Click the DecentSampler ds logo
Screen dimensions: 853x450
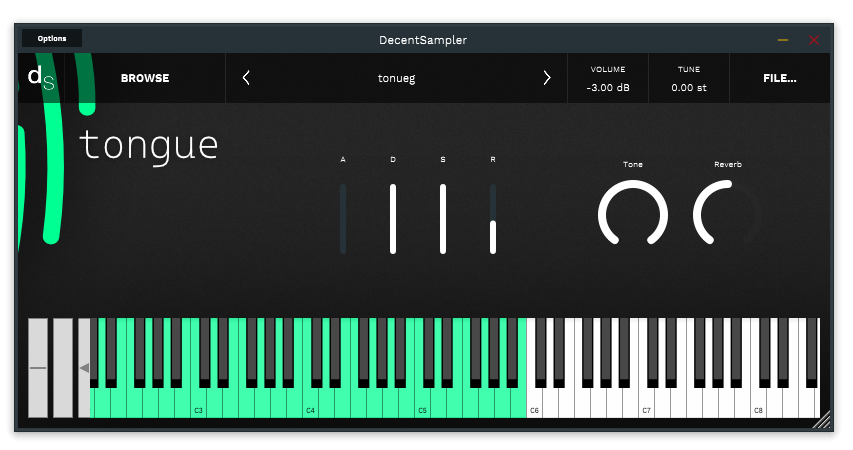point(41,78)
